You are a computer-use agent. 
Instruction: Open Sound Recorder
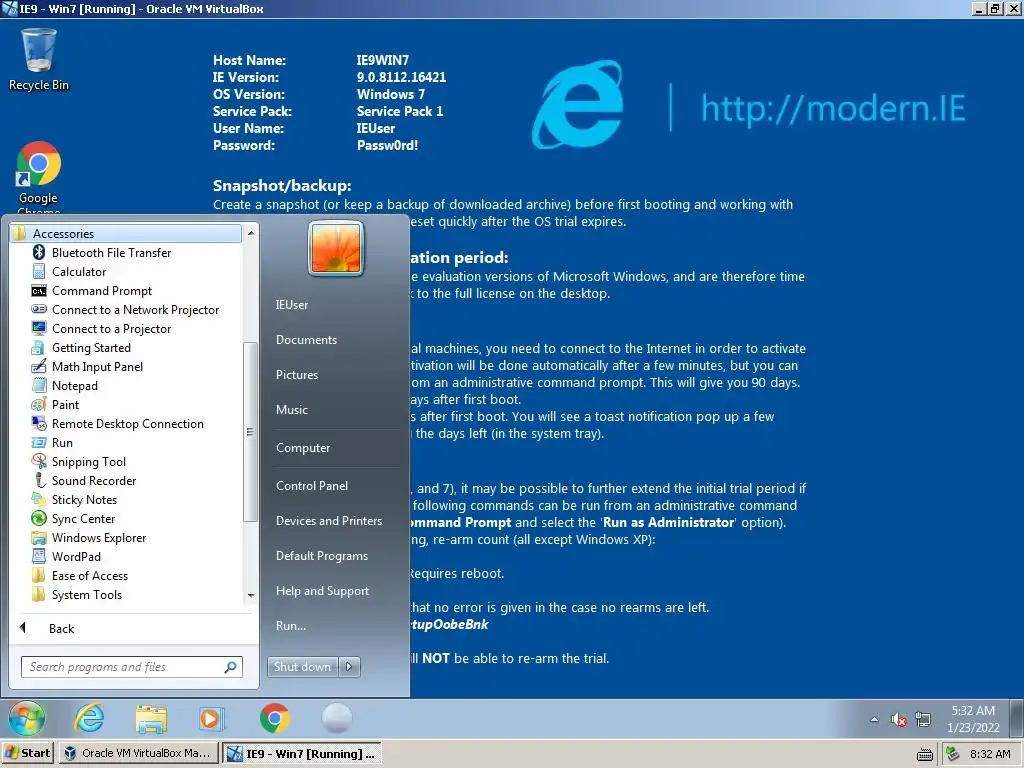click(x=93, y=480)
